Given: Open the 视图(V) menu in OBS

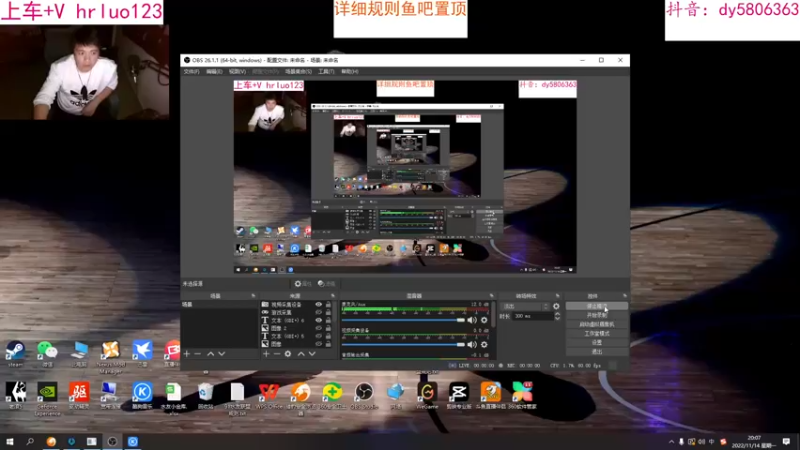Looking at the screenshot, I should click(x=237, y=71).
